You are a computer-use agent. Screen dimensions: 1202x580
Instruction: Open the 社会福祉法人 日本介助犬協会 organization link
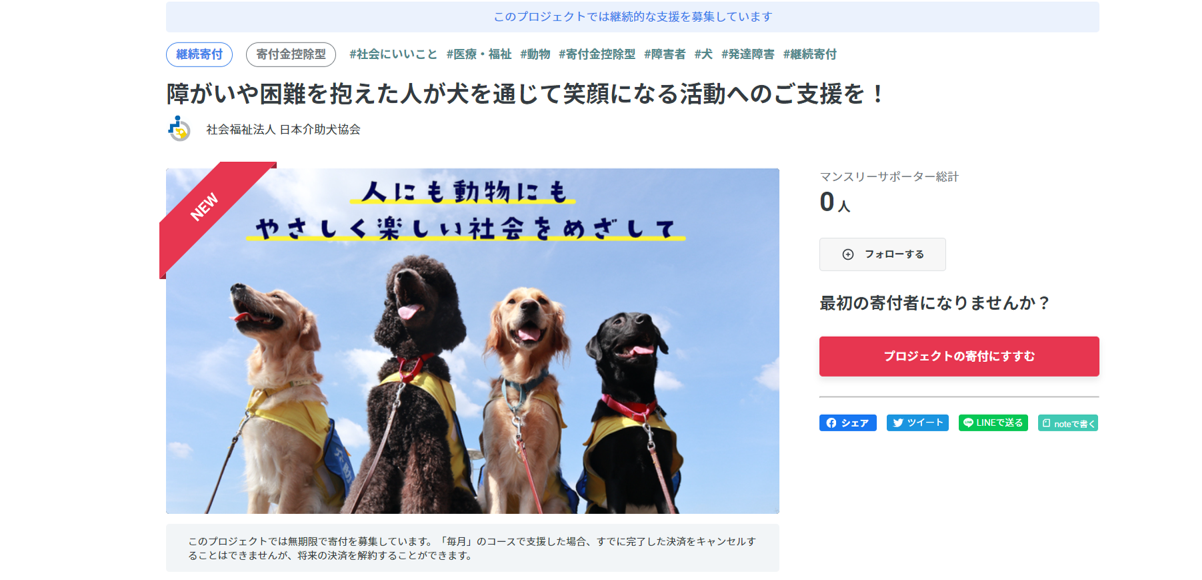point(283,129)
